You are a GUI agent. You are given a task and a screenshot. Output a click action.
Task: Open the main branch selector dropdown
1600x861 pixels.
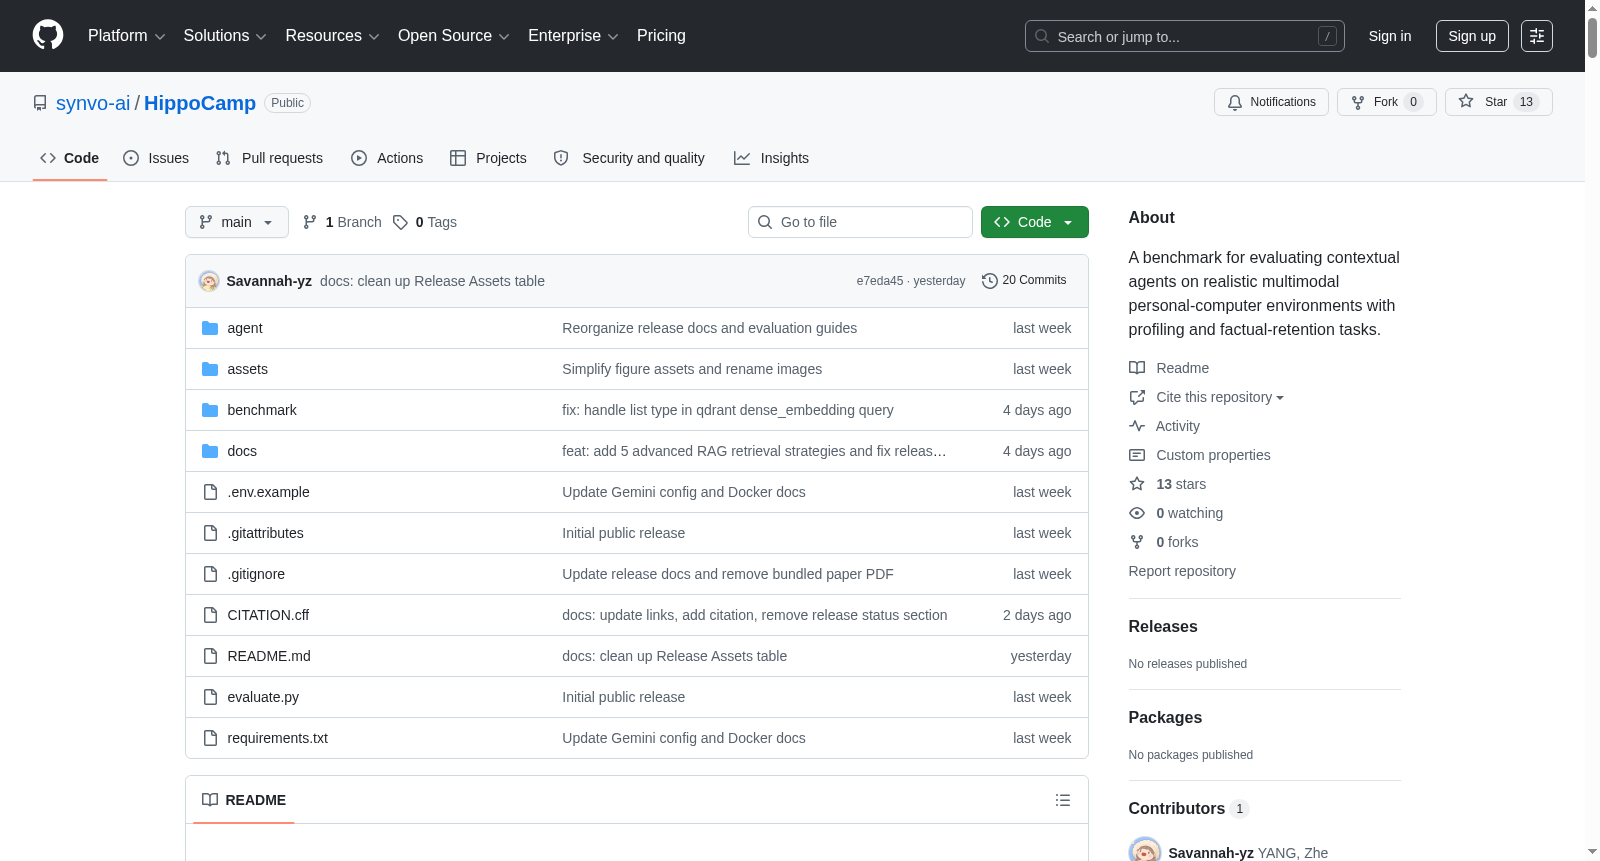click(237, 222)
